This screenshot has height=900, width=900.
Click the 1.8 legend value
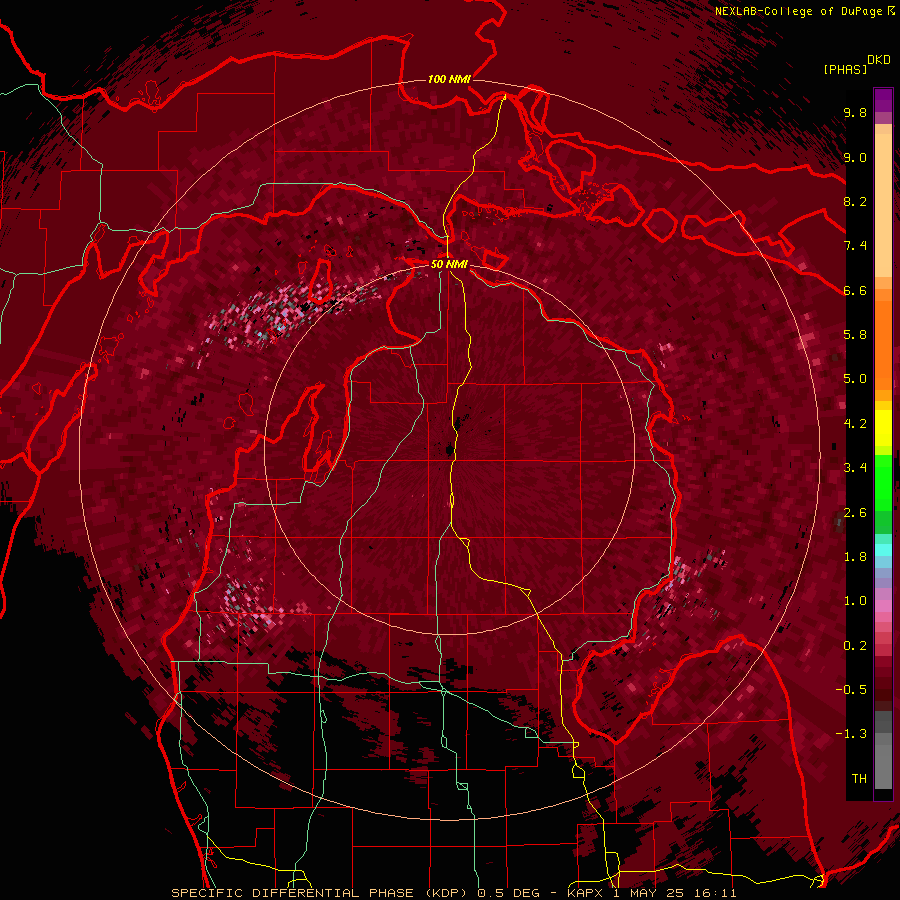[x=855, y=557]
